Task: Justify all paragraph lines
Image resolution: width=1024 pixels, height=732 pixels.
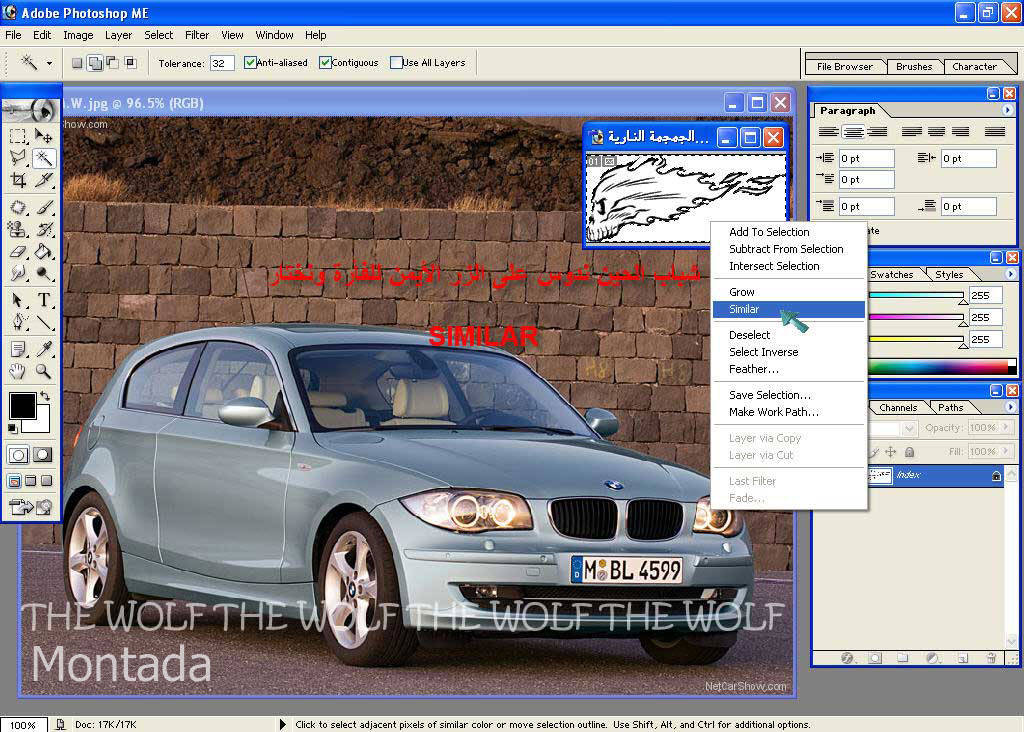Action: [x=995, y=132]
